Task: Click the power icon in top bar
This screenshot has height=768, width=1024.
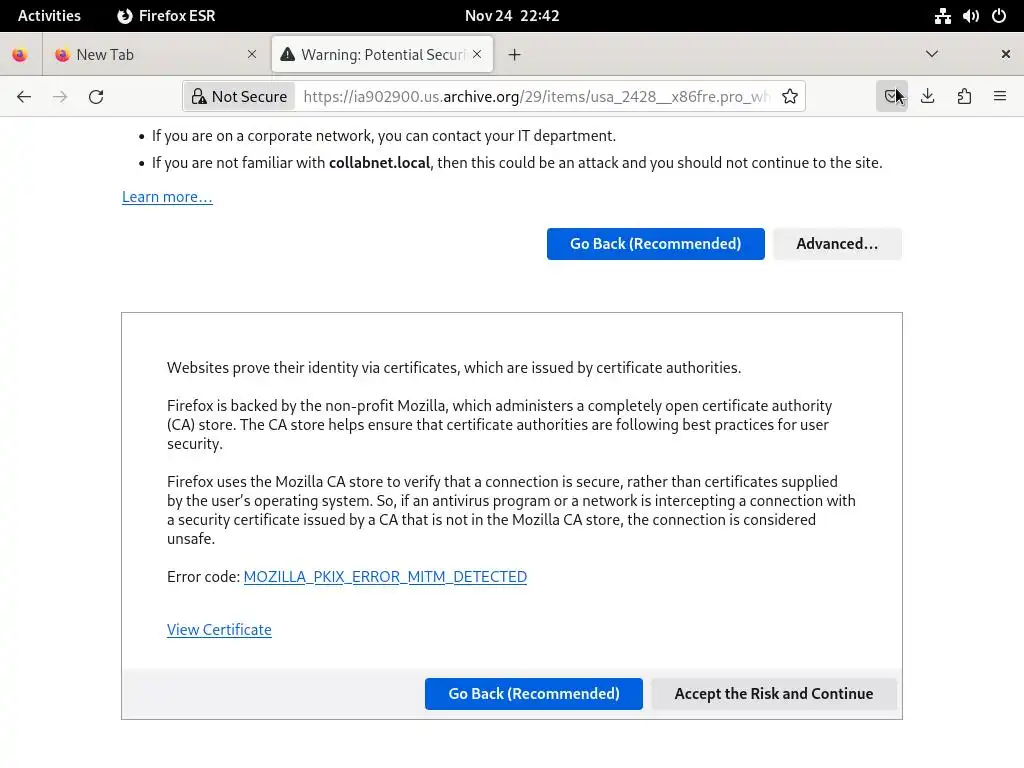Action: [x=999, y=16]
